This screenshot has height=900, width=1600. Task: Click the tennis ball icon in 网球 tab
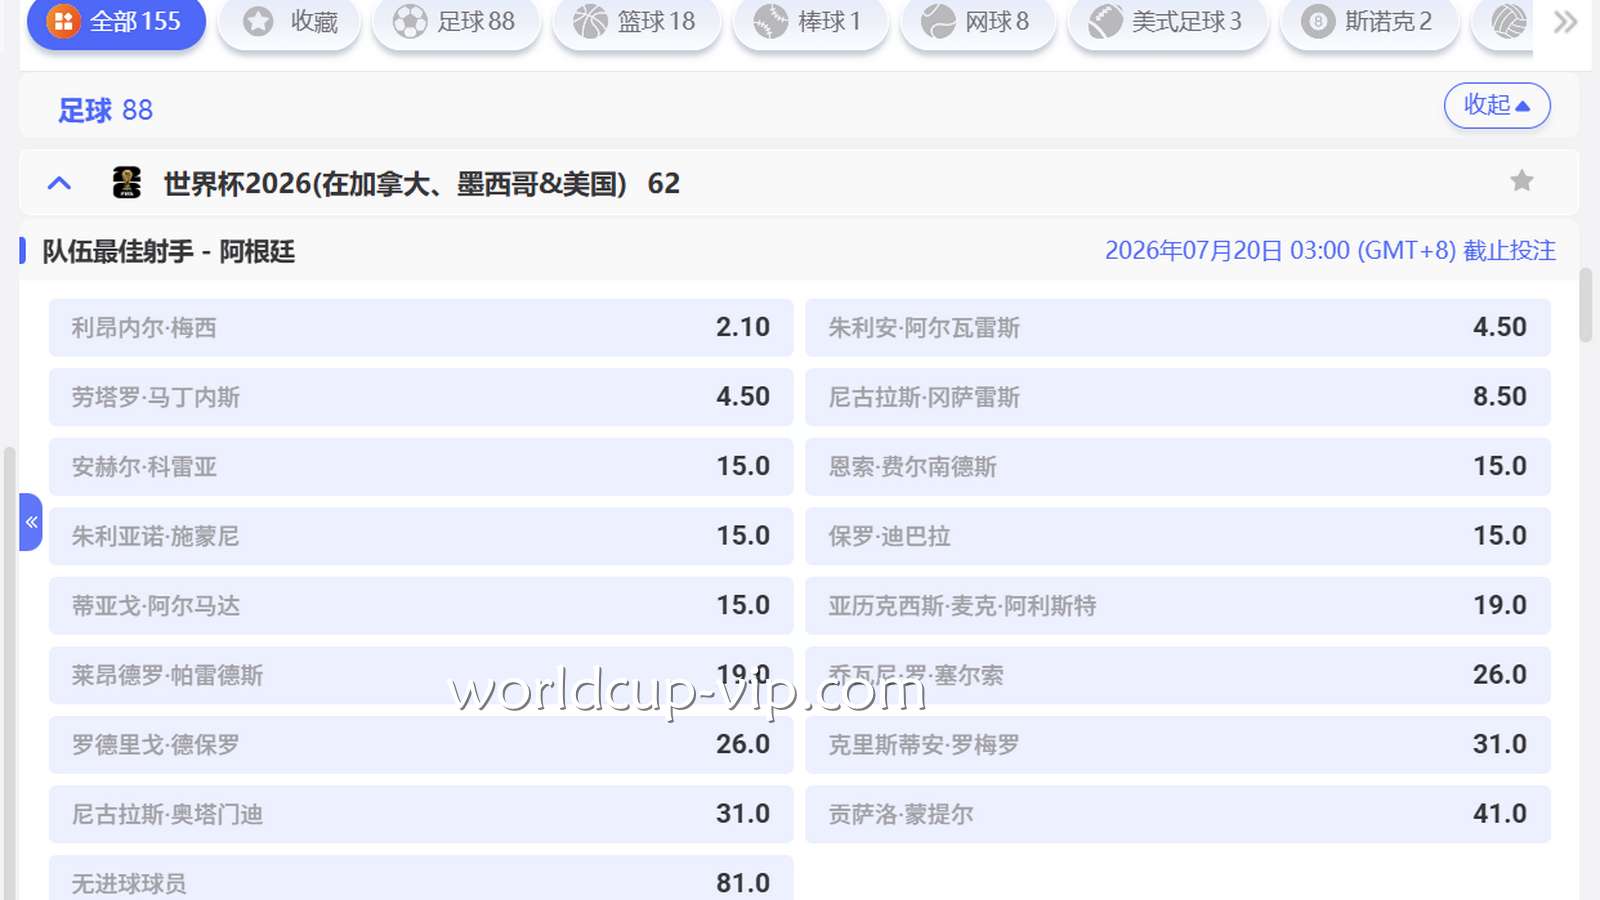(x=938, y=22)
